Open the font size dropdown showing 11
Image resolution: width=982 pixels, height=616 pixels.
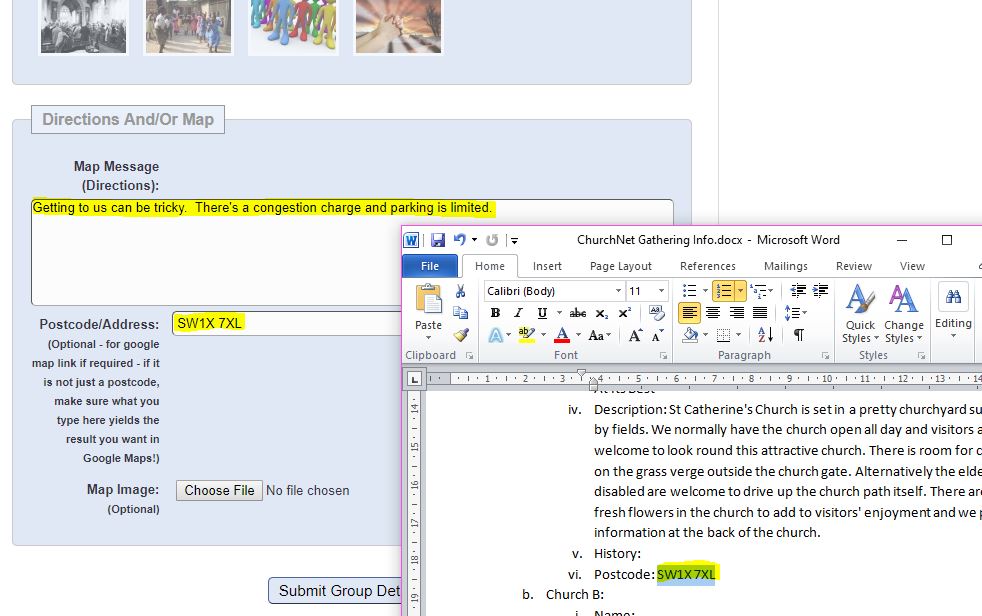pos(661,291)
